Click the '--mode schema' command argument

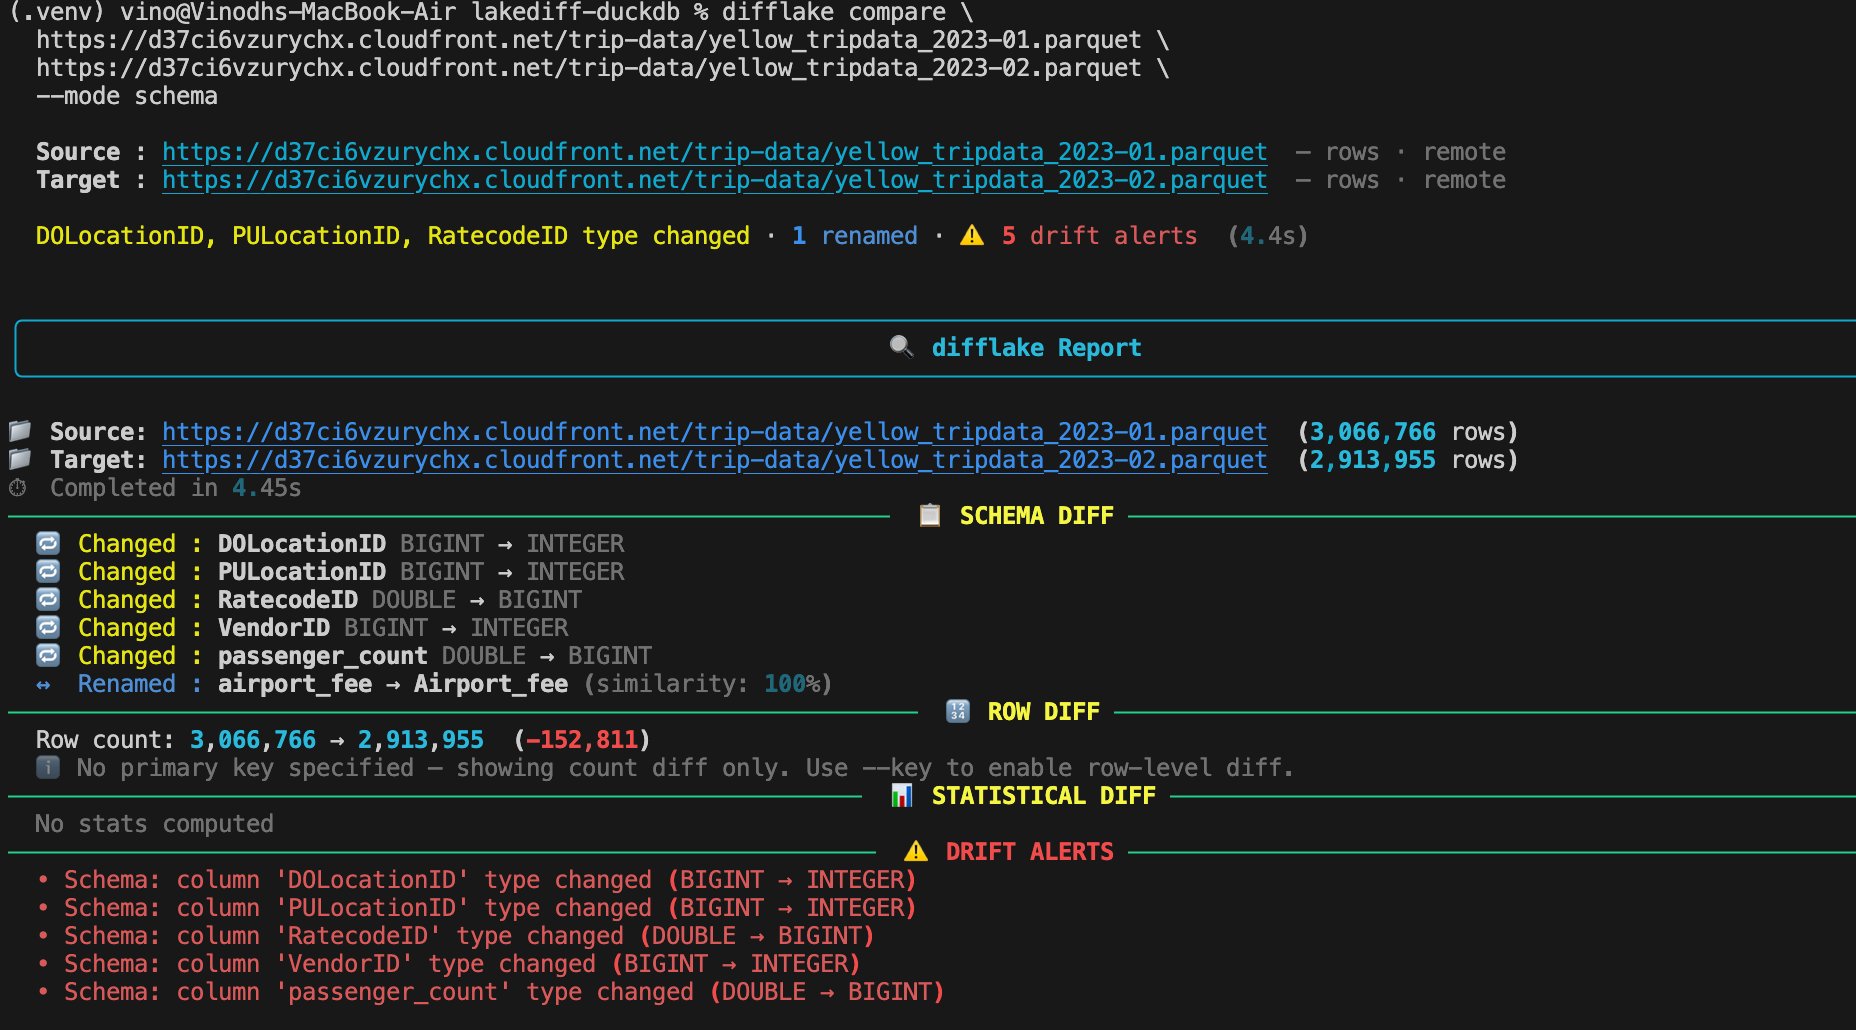[x=127, y=96]
